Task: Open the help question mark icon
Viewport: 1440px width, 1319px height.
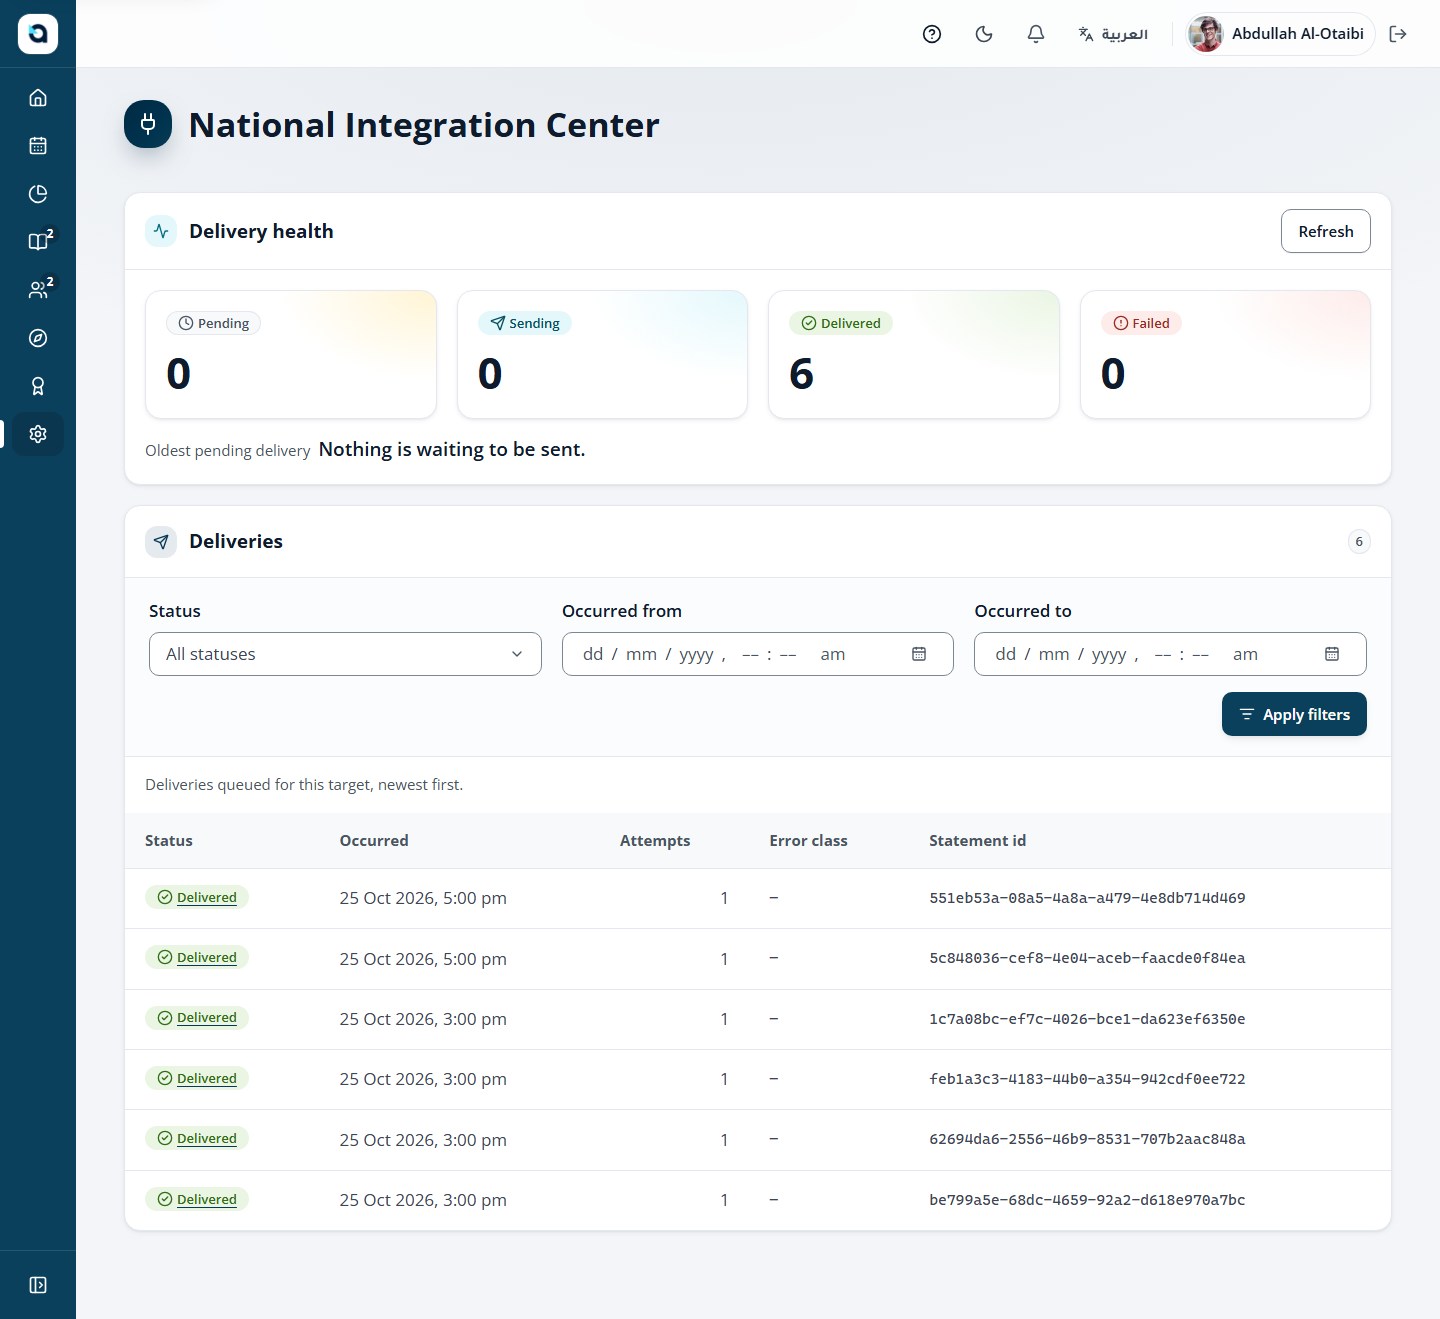Action: pyautogui.click(x=932, y=34)
